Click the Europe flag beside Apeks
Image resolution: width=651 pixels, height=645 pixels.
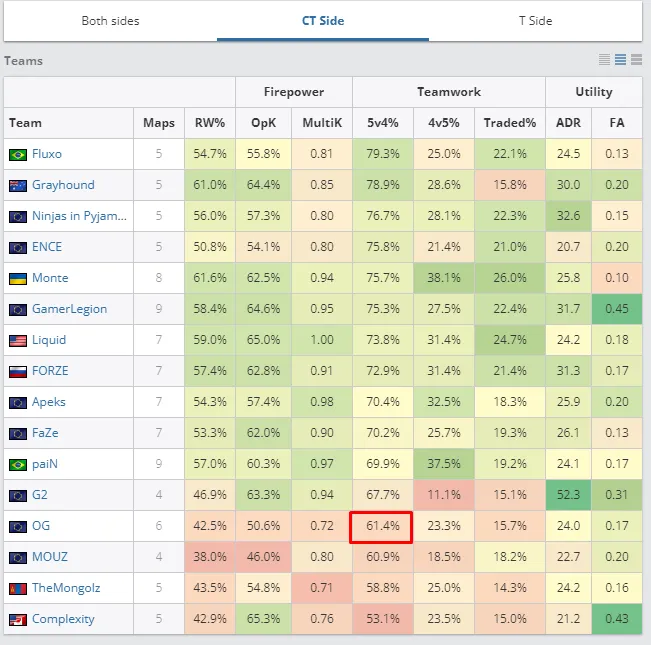tap(18, 403)
